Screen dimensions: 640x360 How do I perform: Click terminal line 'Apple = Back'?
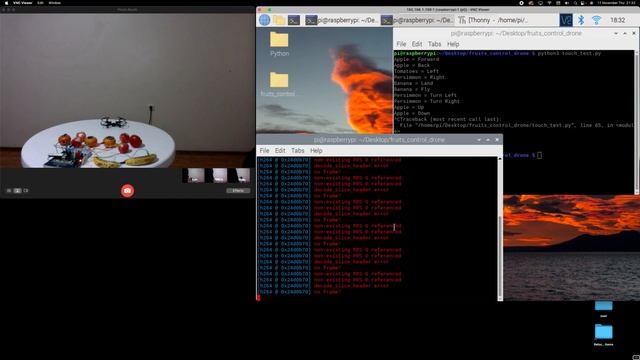pos(412,65)
